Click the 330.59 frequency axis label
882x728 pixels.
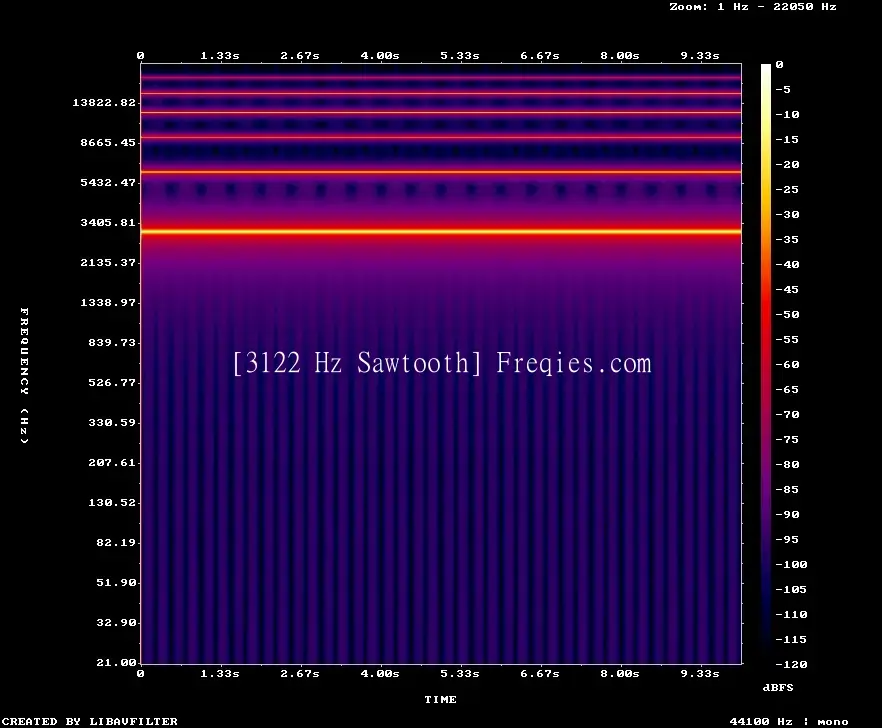tap(112, 422)
